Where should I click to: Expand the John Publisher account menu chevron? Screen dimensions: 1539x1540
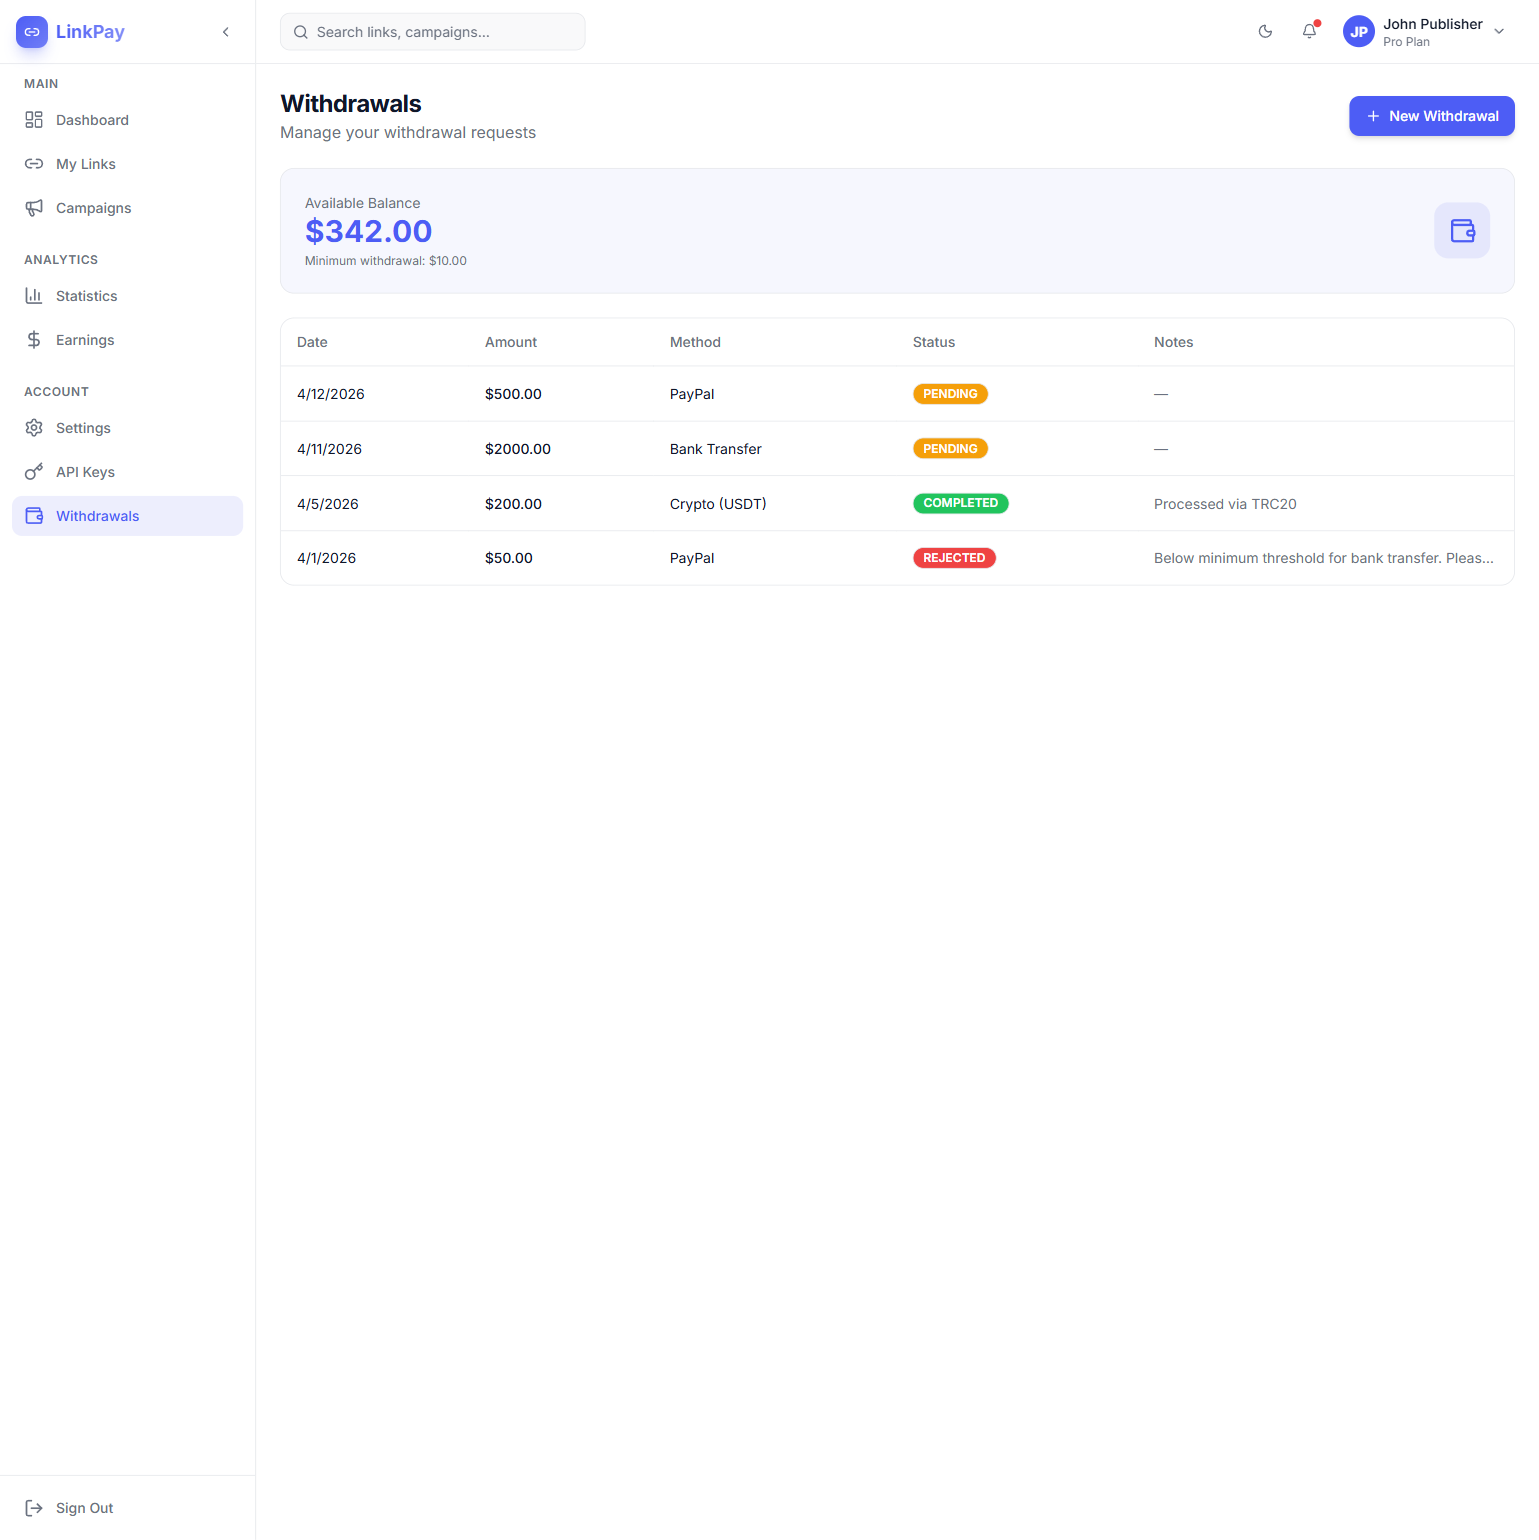point(1499,32)
